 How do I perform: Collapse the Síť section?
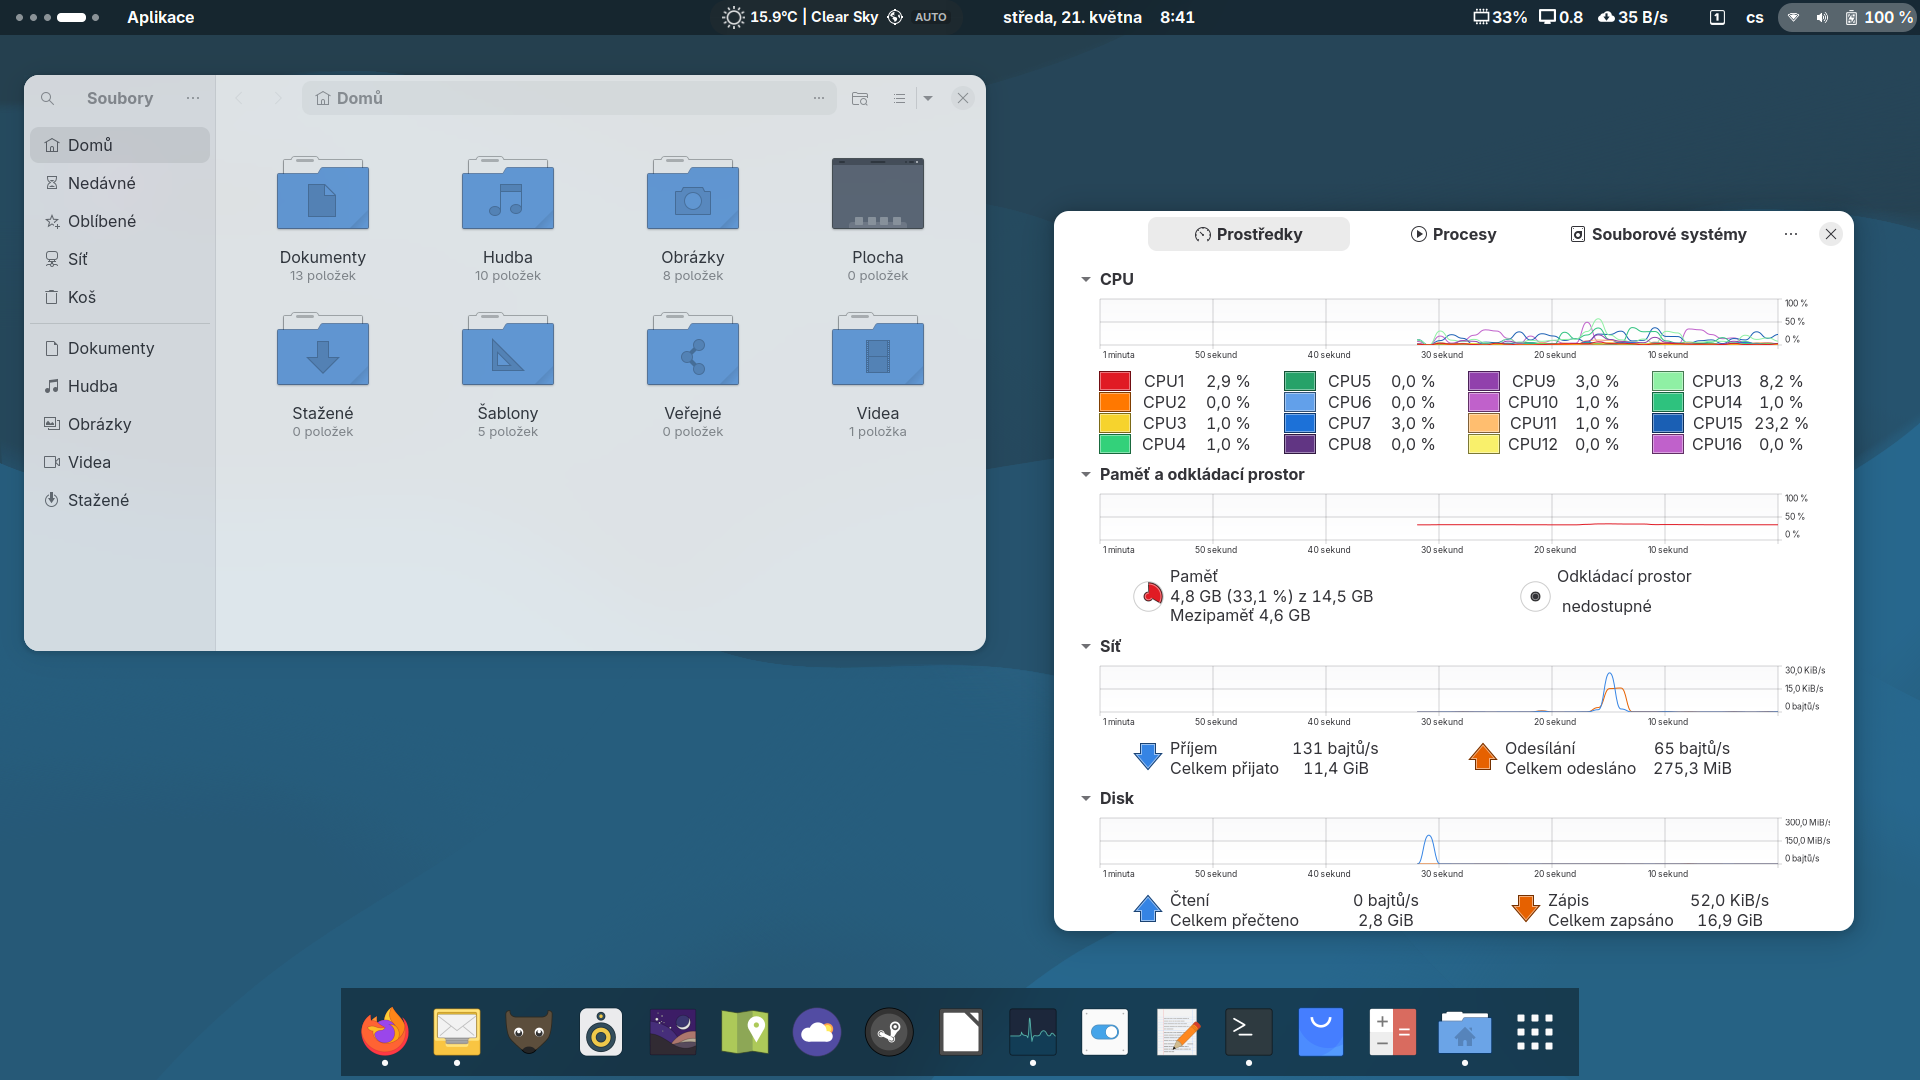[x=1086, y=646]
